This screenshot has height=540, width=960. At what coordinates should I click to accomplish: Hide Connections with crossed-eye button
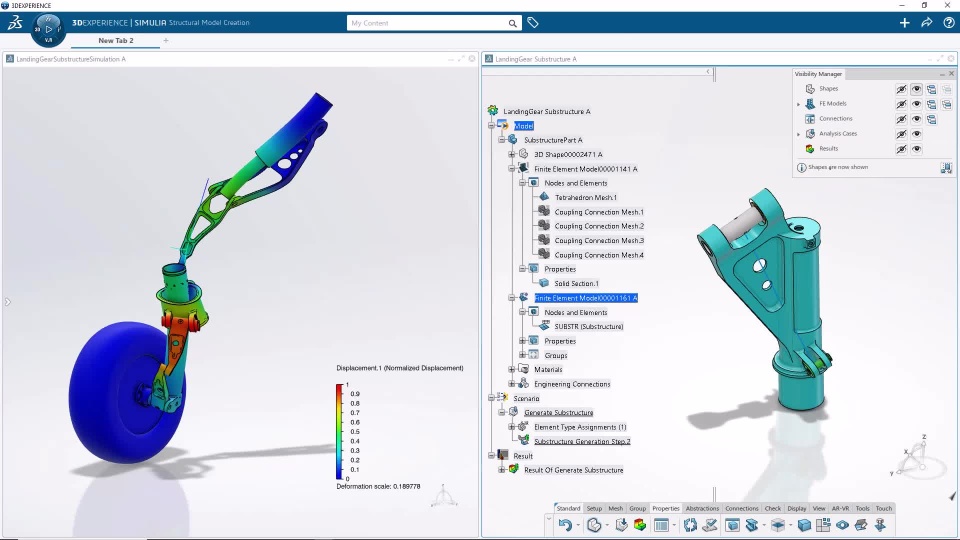click(x=901, y=119)
